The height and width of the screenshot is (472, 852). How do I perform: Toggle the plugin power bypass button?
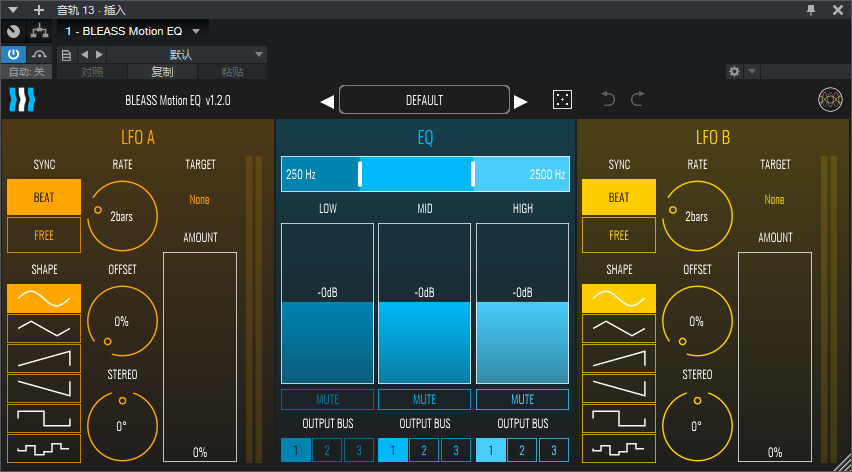(x=14, y=54)
